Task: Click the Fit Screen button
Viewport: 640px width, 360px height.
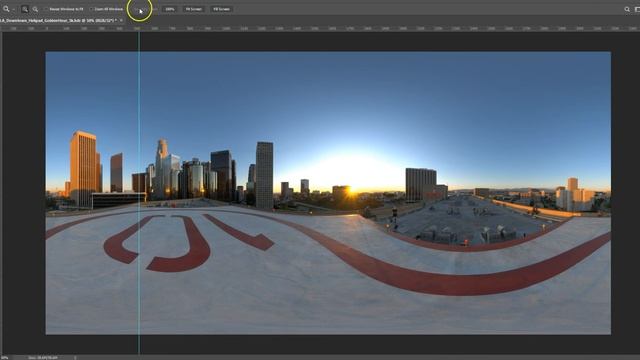Action: 193,9
